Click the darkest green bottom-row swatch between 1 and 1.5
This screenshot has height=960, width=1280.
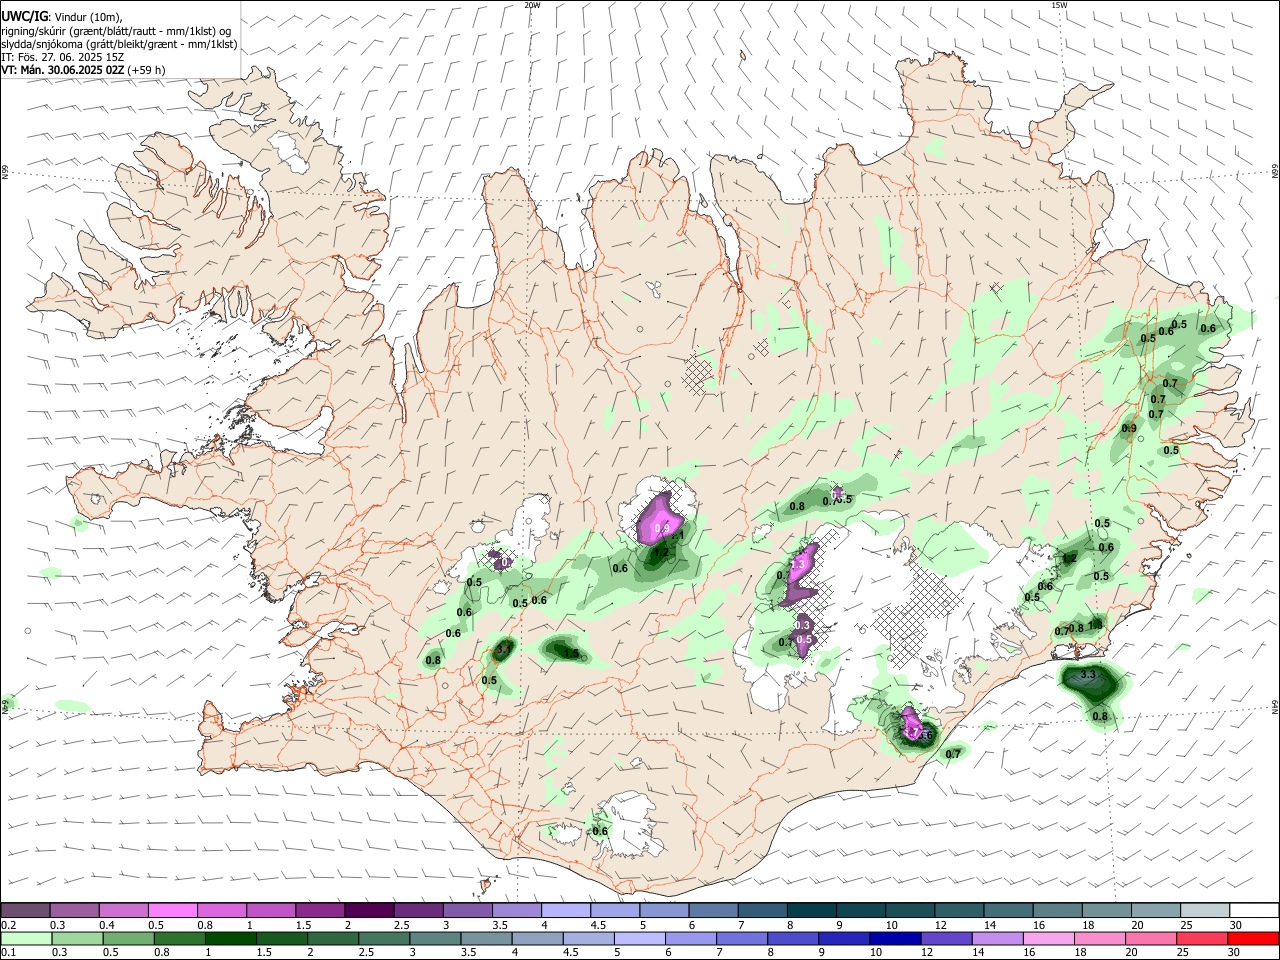tap(229, 938)
